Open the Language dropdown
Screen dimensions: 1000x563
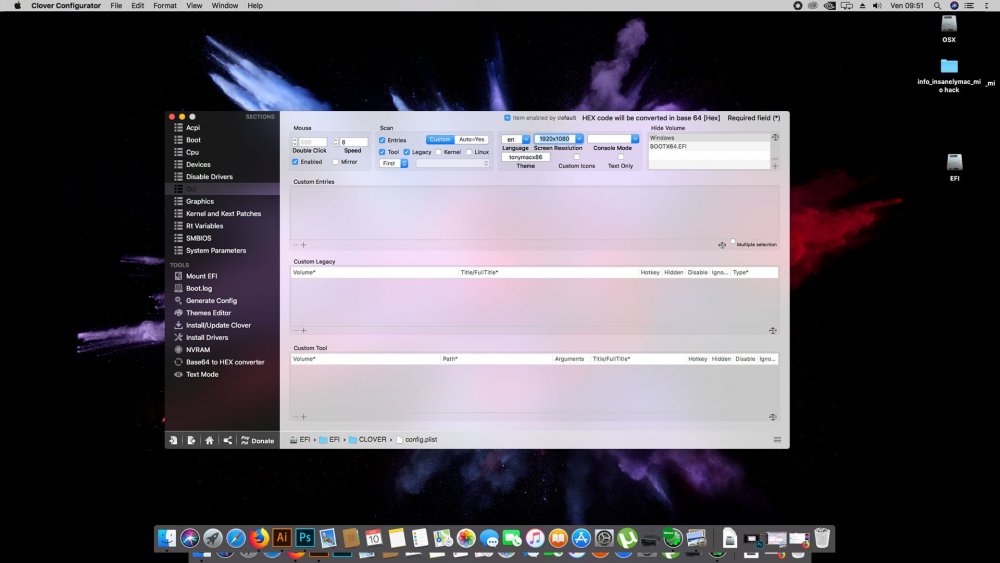click(x=526, y=139)
